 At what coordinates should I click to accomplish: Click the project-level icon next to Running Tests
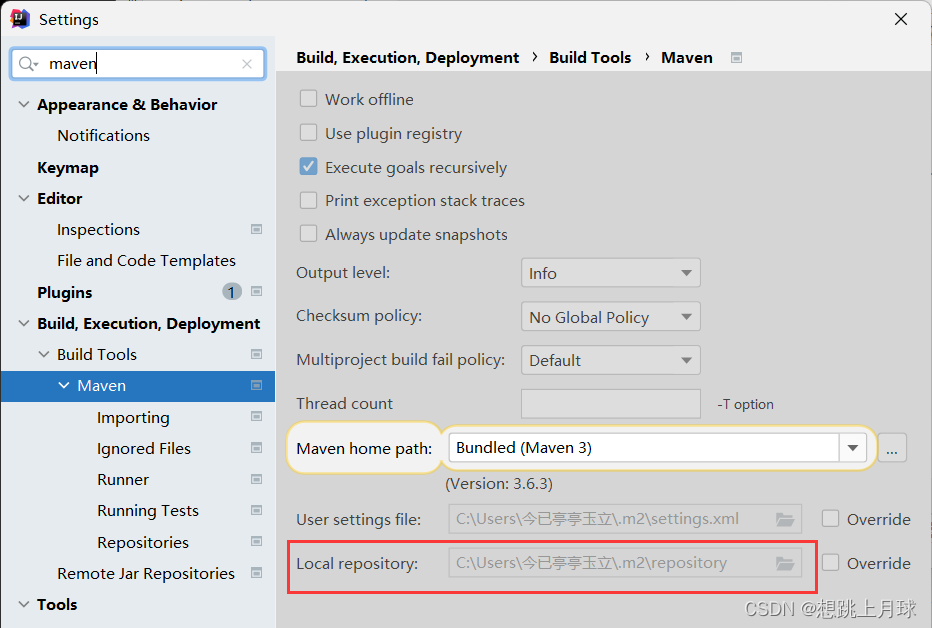(257, 510)
